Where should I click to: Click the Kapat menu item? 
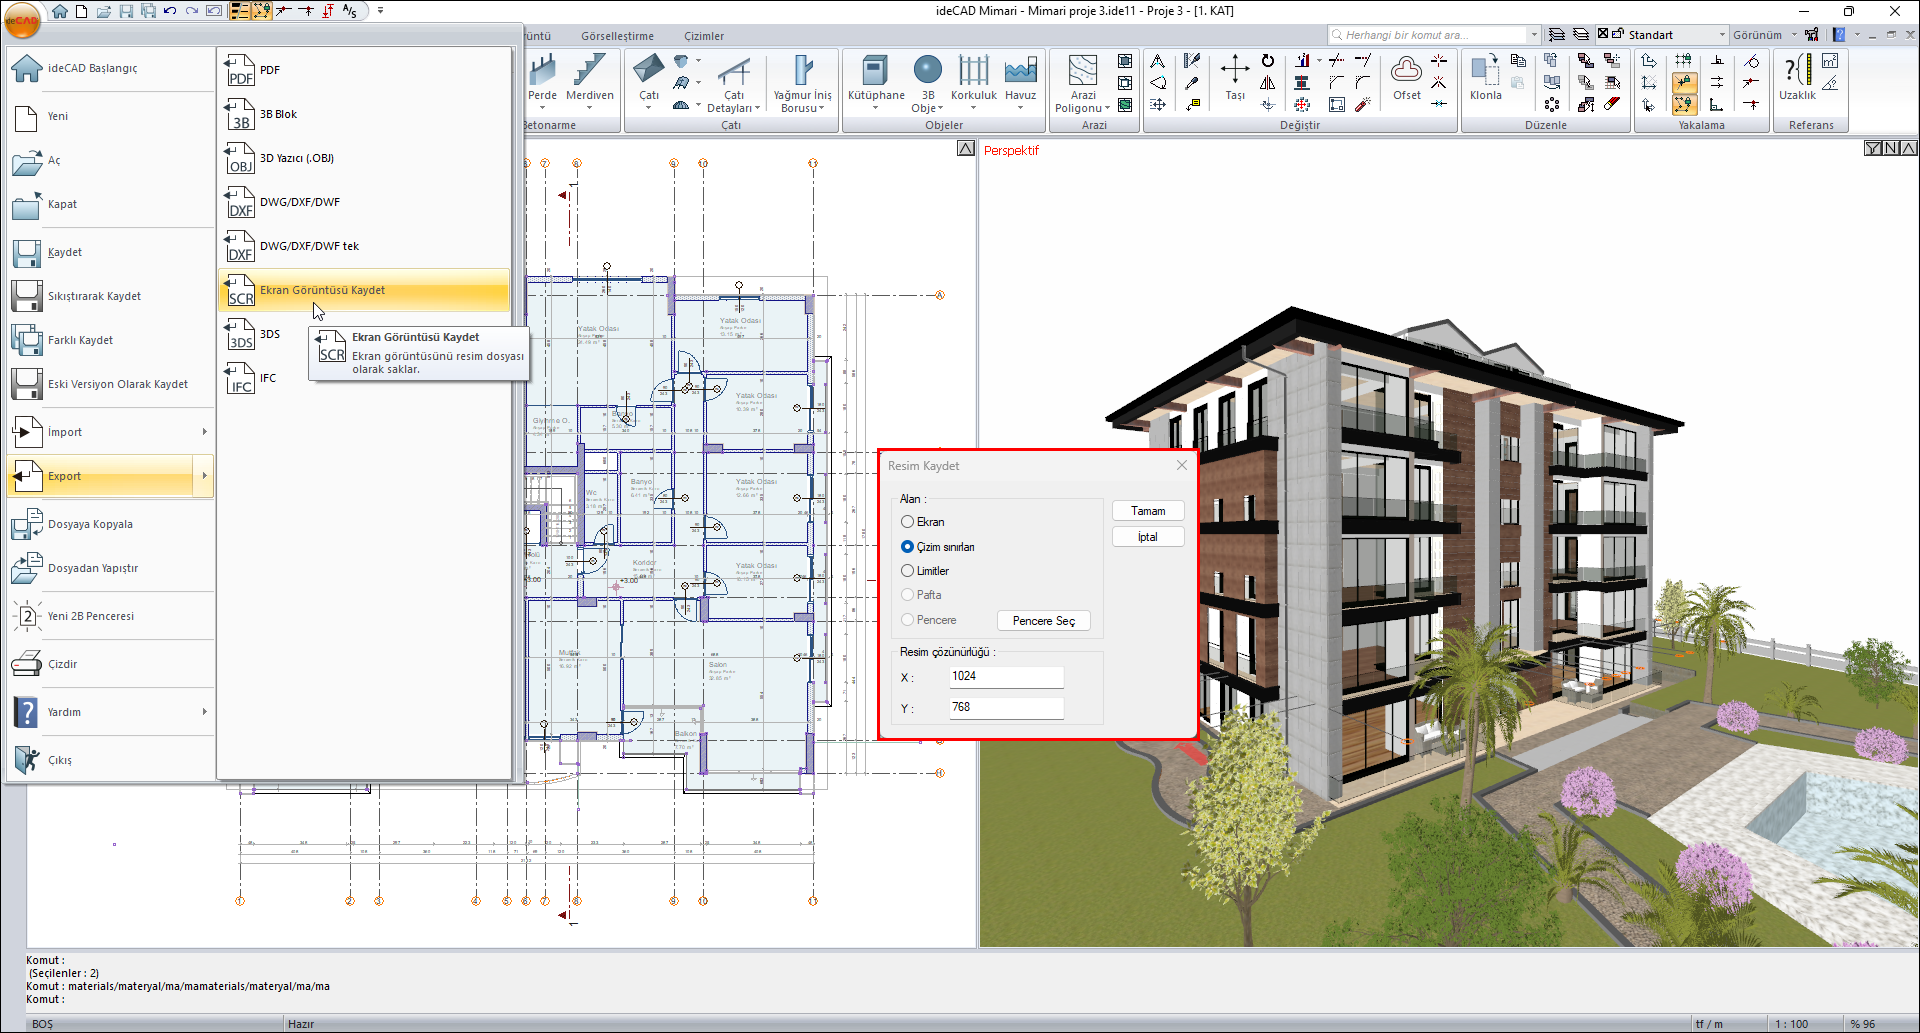pyautogui.click(x=110, y=204)
